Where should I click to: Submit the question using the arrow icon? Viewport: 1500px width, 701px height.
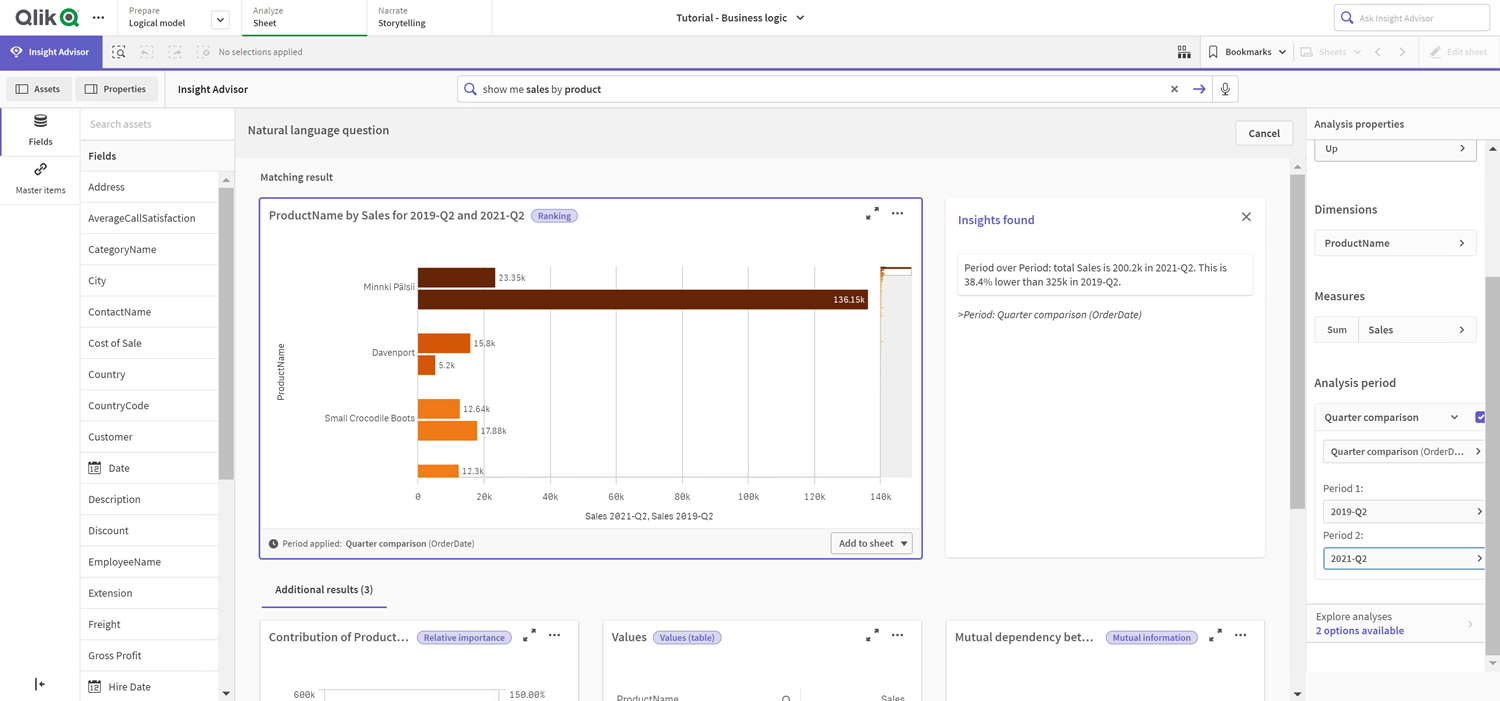pyautogui.click(x=1199, y=88)
